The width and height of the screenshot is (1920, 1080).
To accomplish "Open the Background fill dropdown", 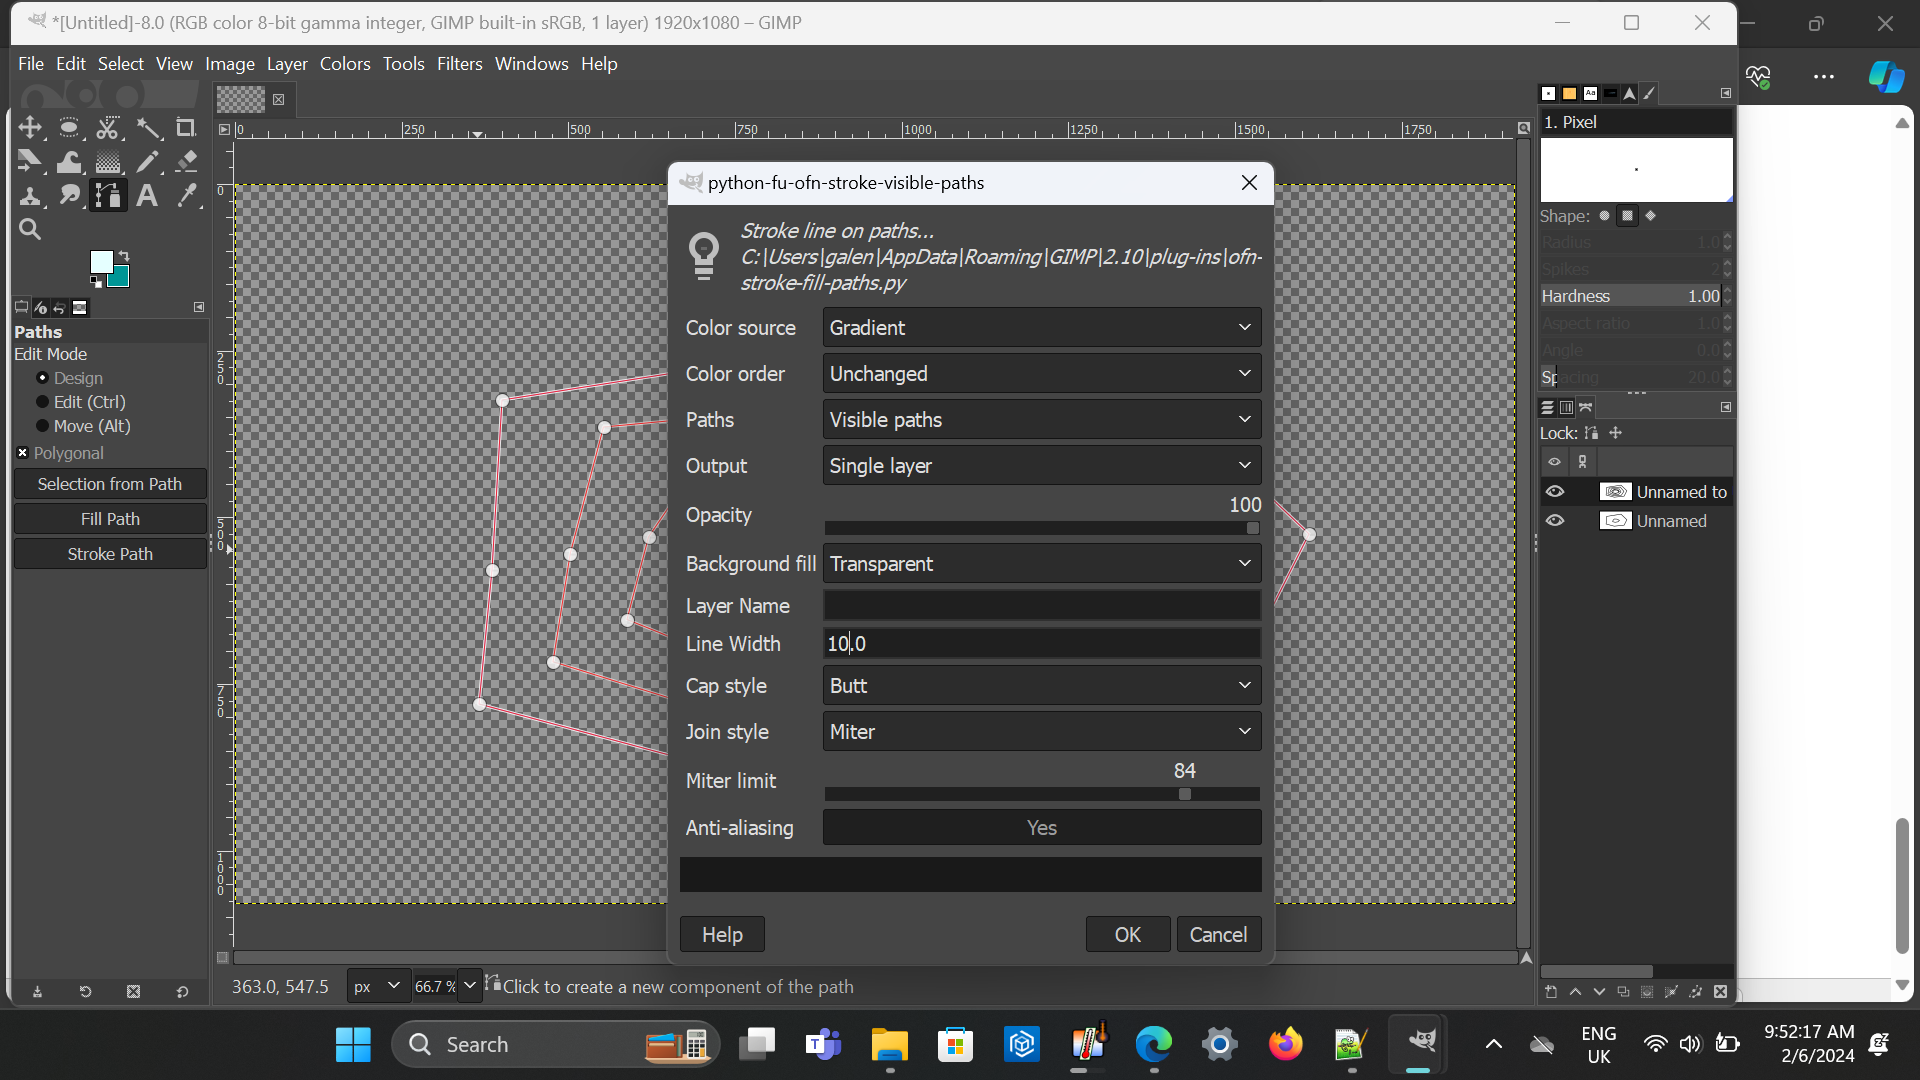I will [1041, 564].
